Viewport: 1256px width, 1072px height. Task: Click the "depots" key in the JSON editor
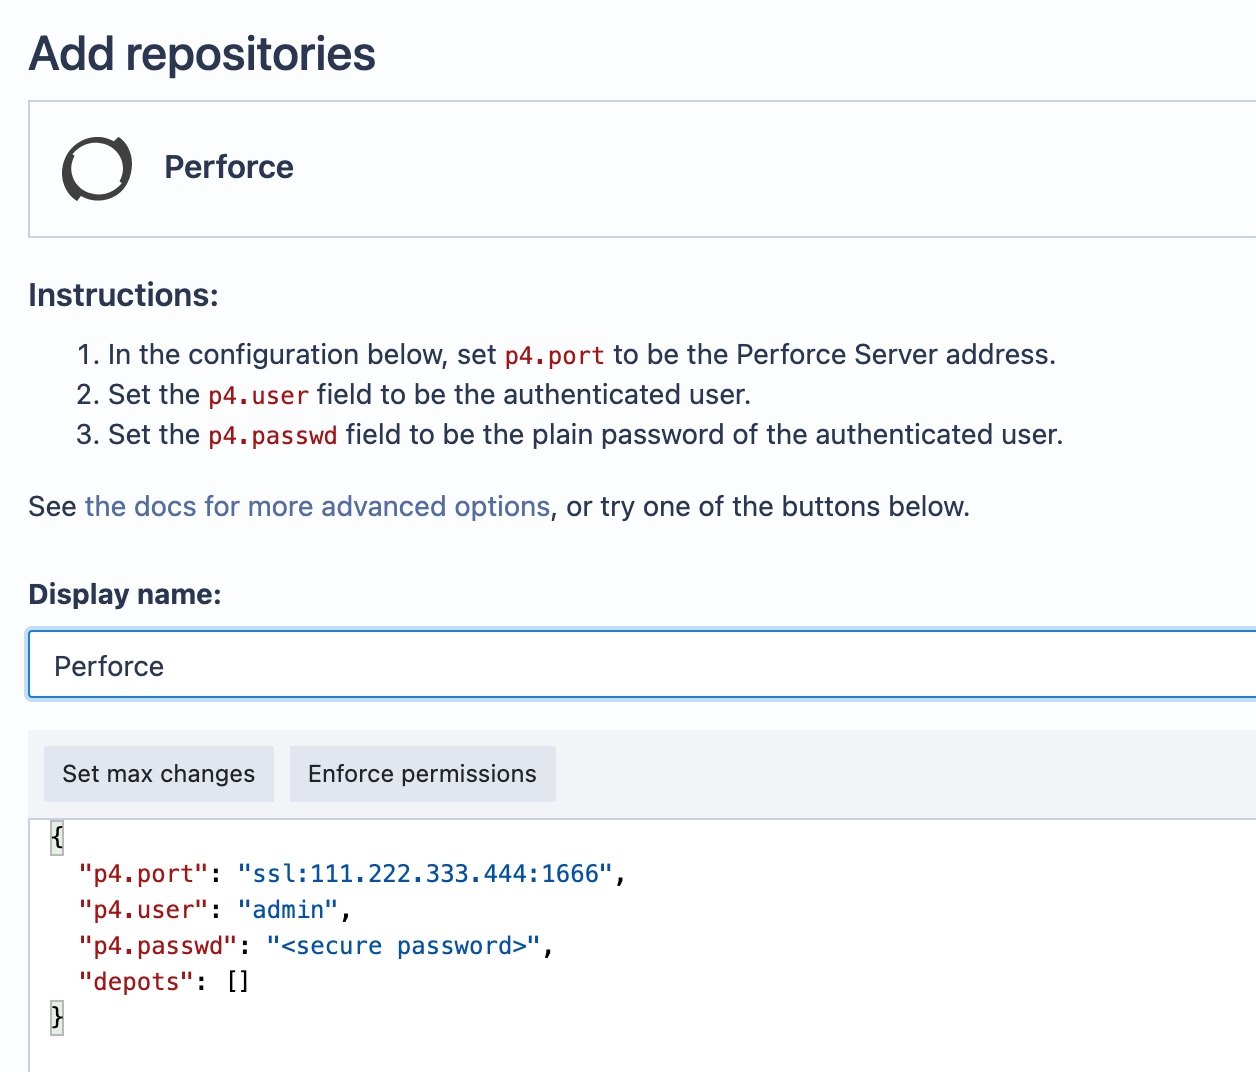pyautogui.click(x=135, y=982)
